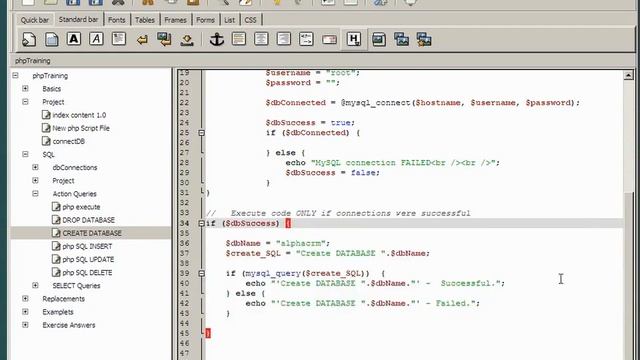Select the php SQL UPDATE snippet

[88, 259]
